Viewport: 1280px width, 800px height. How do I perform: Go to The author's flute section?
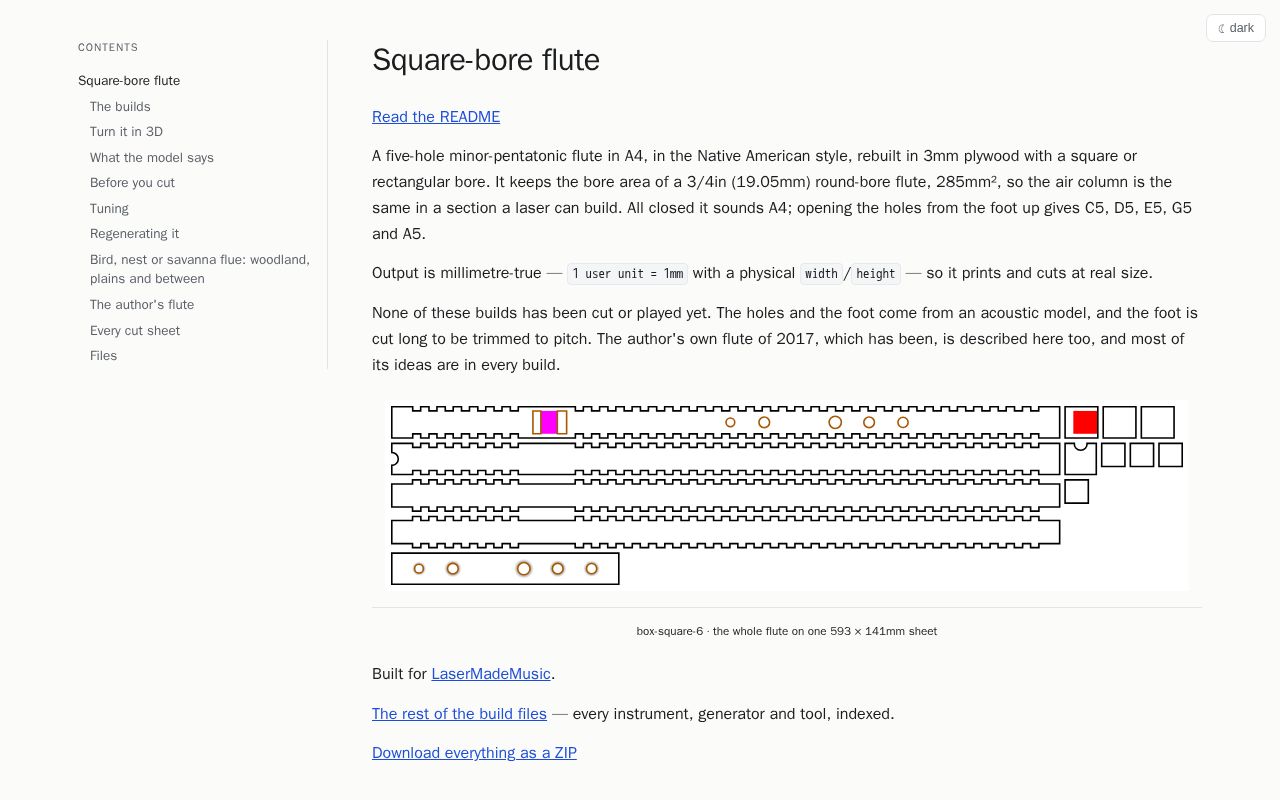[142, 305]
